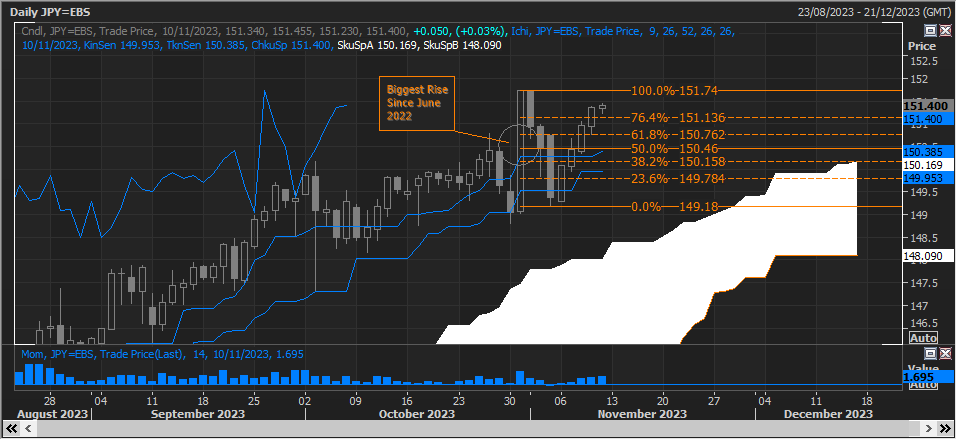The width and height of the screenshot is (957, 440).
Task: Select the 38.2% 150.158 Fibonacci level
Action: (679, 162)
